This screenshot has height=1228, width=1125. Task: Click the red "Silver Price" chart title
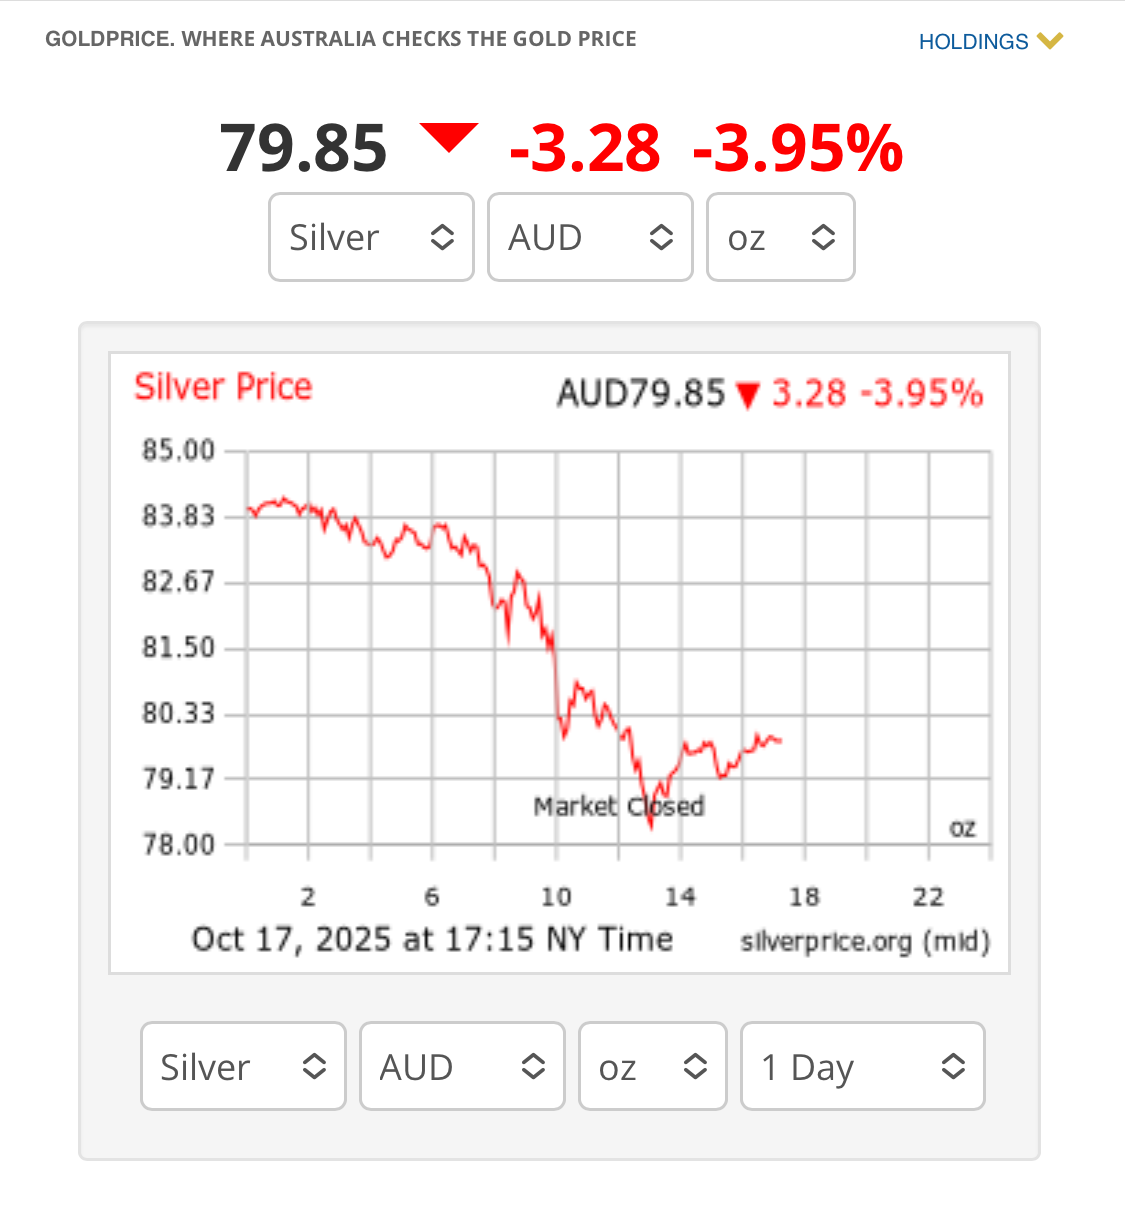(223, 387)
